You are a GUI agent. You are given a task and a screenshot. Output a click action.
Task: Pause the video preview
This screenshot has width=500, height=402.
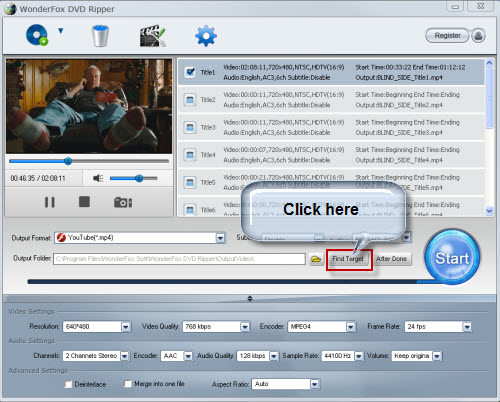(x=50, y=202)
